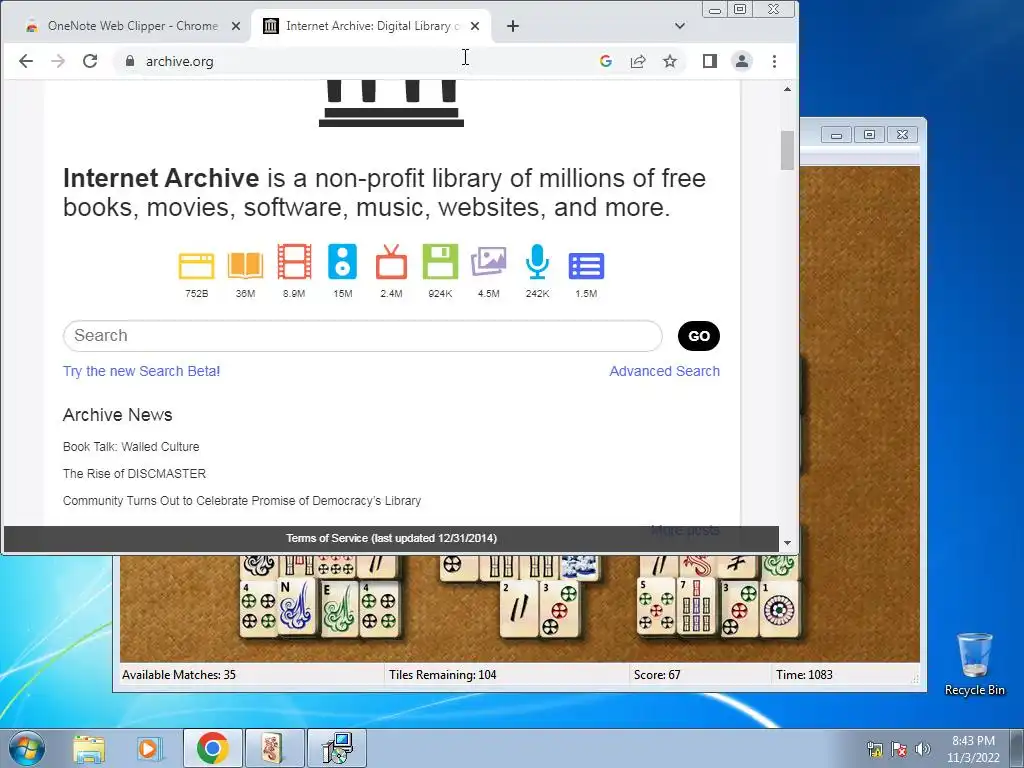The image size is (1024, 768).
Task: Open the Recycle Bin desktop icon
Action: click(x=974, y=664)
